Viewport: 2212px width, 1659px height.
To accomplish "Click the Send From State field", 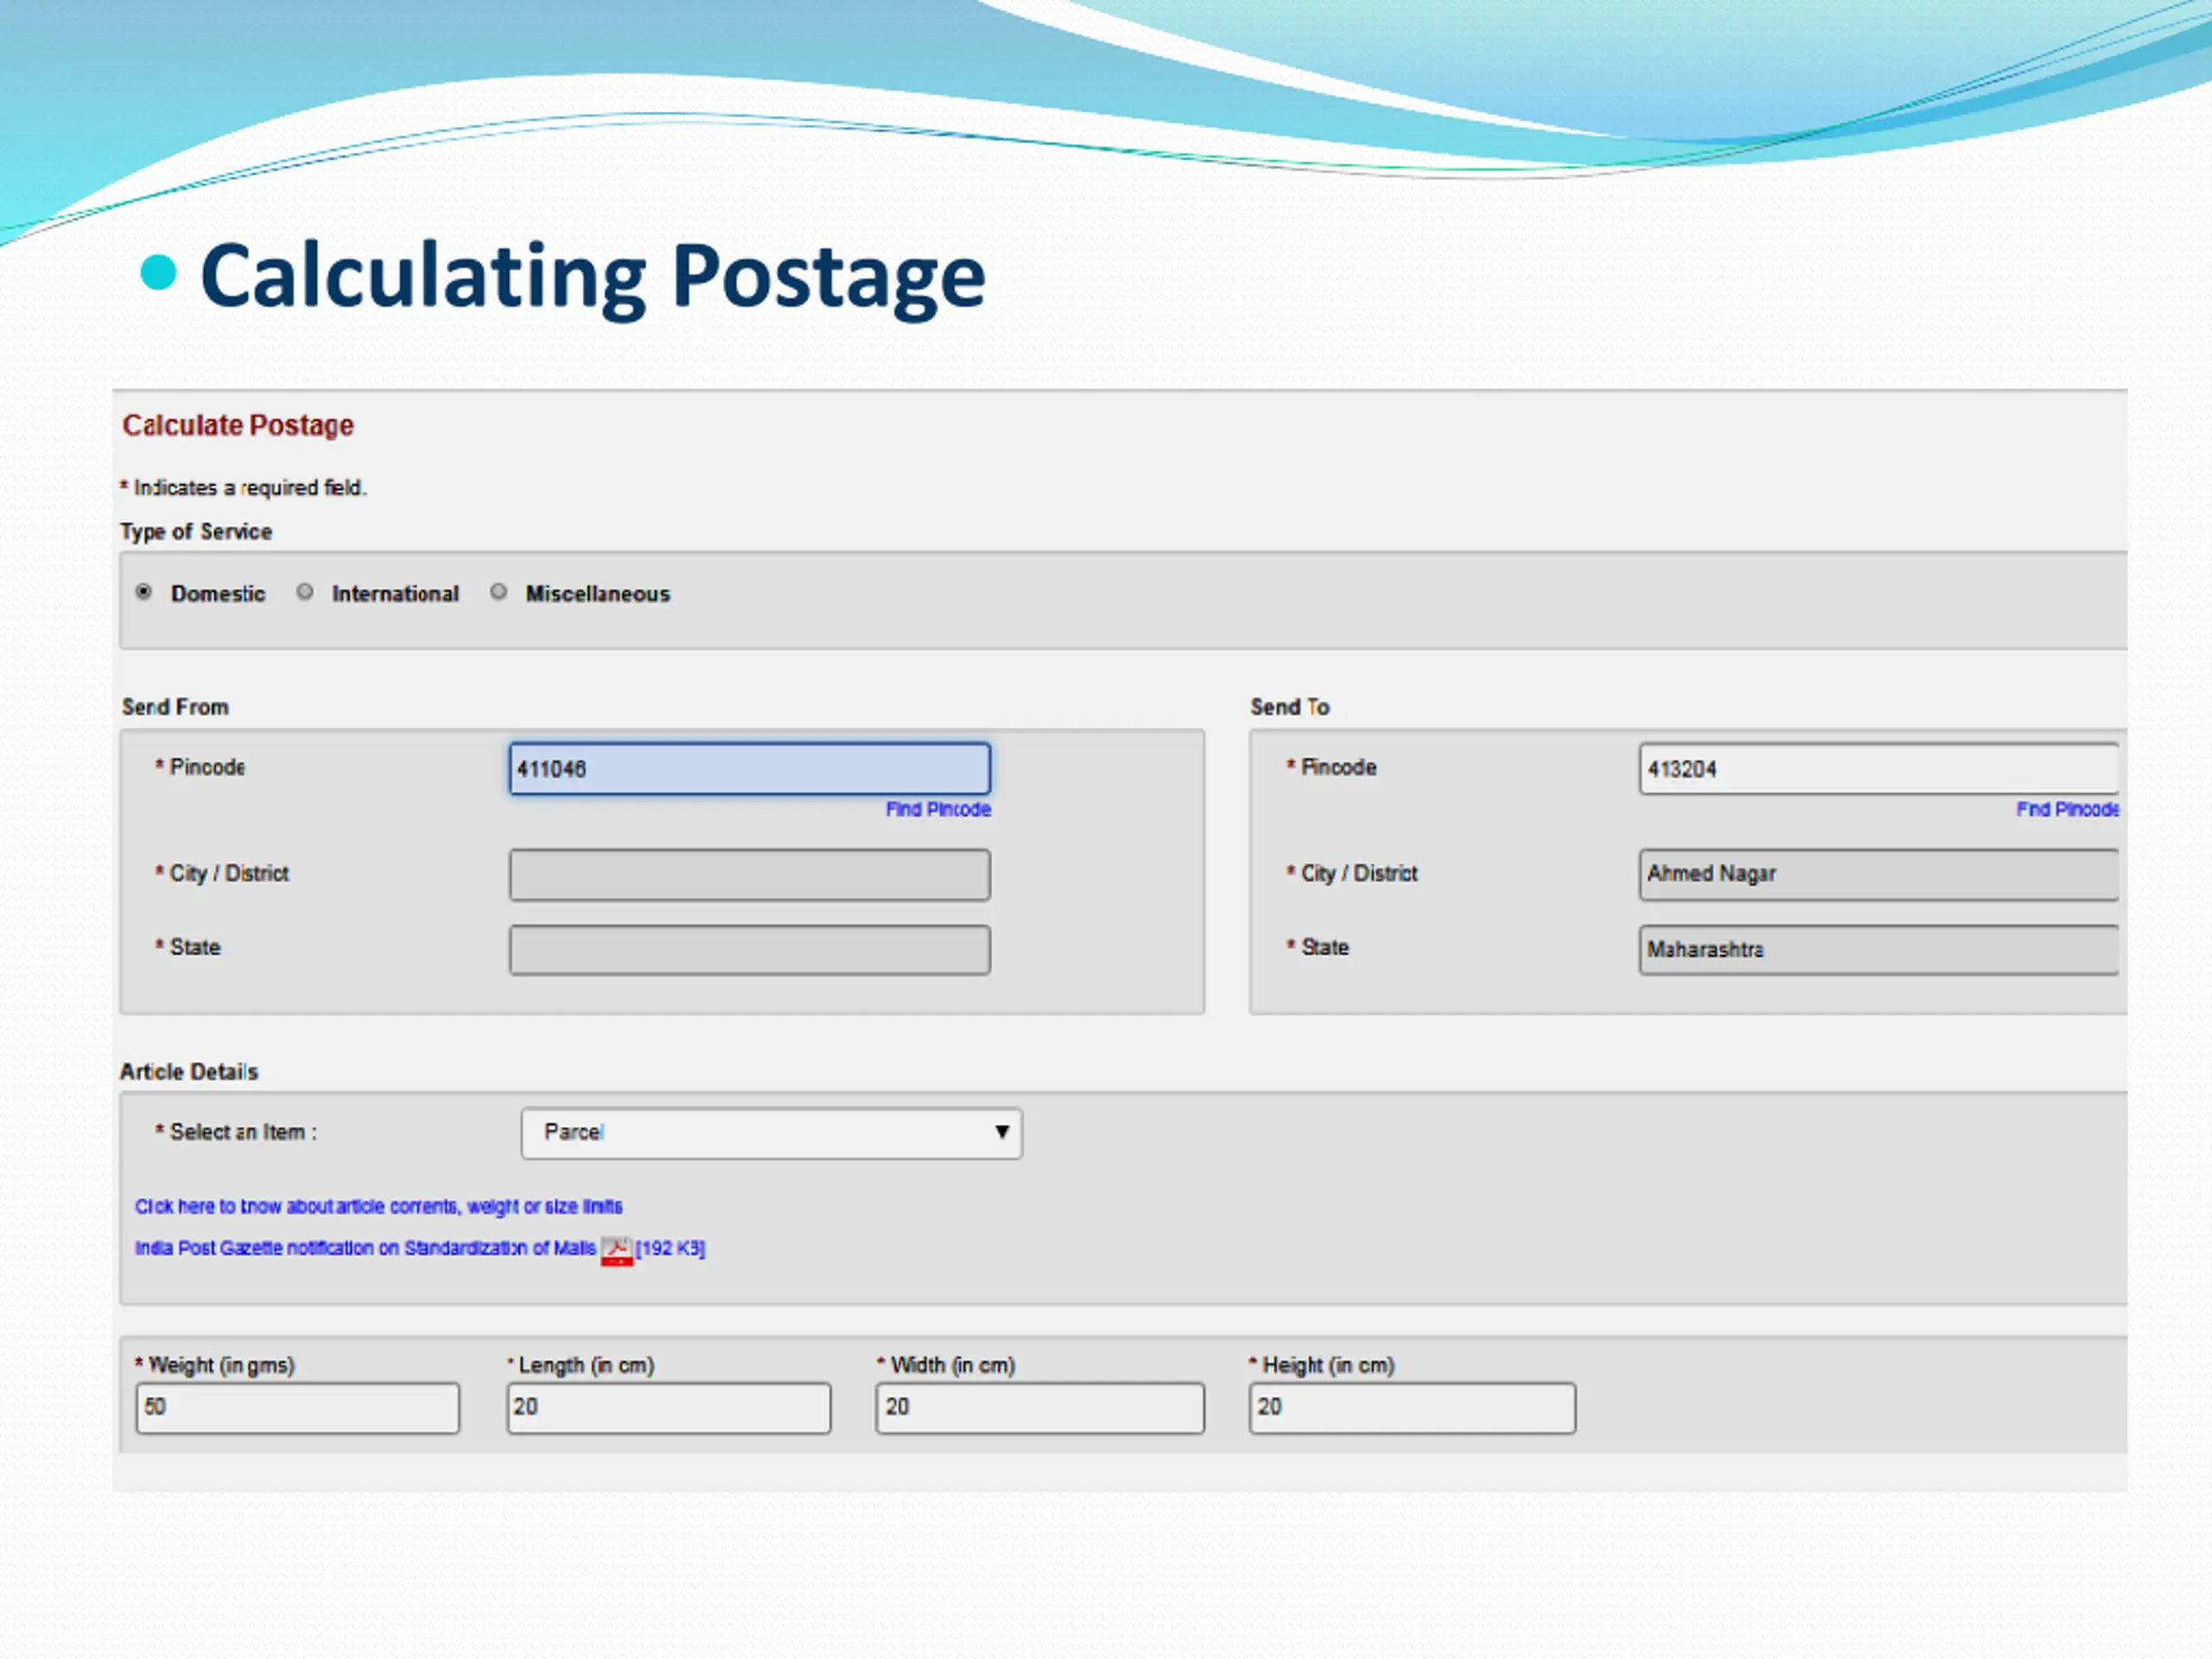I will point(749,950).
